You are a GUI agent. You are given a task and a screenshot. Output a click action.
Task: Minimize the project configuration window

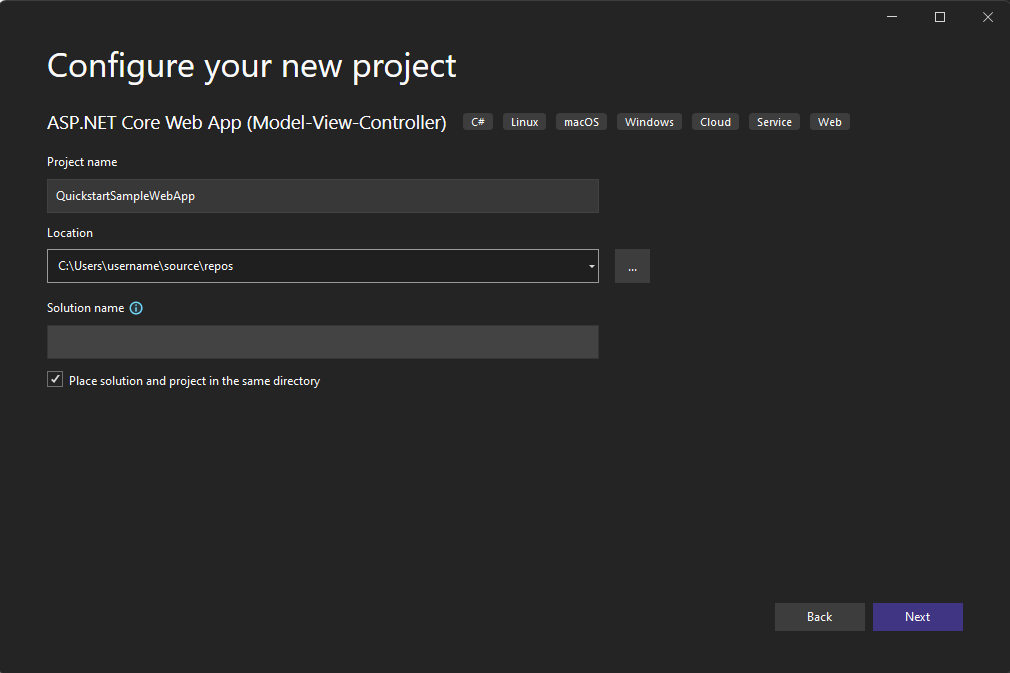point(890,16)
